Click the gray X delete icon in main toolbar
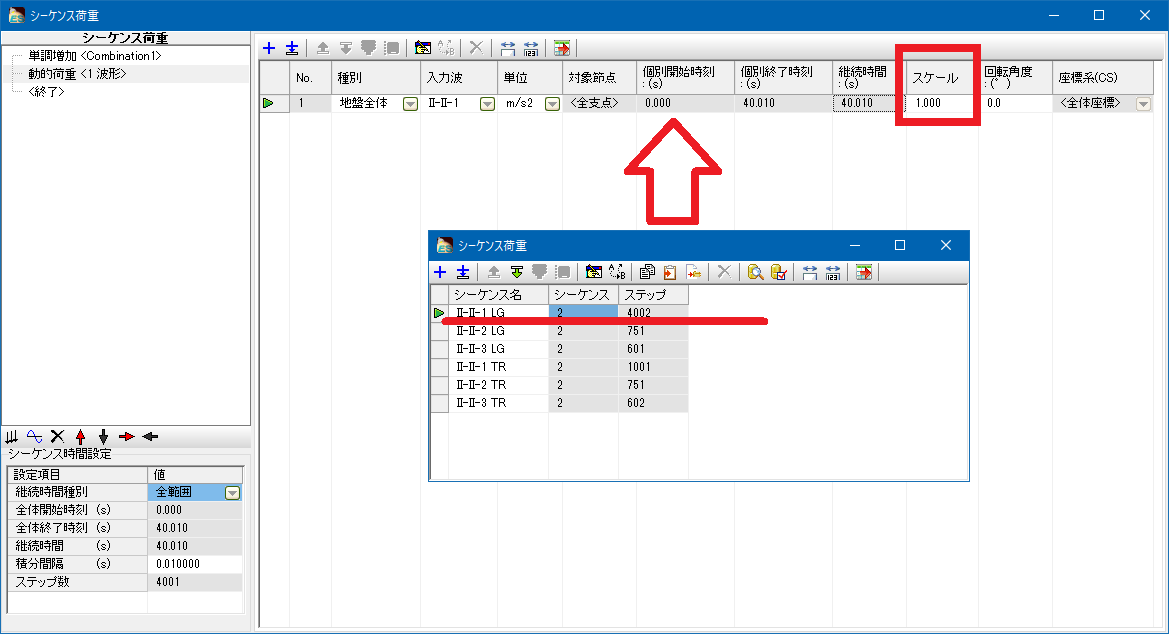Screen dimensions: 1169x634 tap(476, 48)
